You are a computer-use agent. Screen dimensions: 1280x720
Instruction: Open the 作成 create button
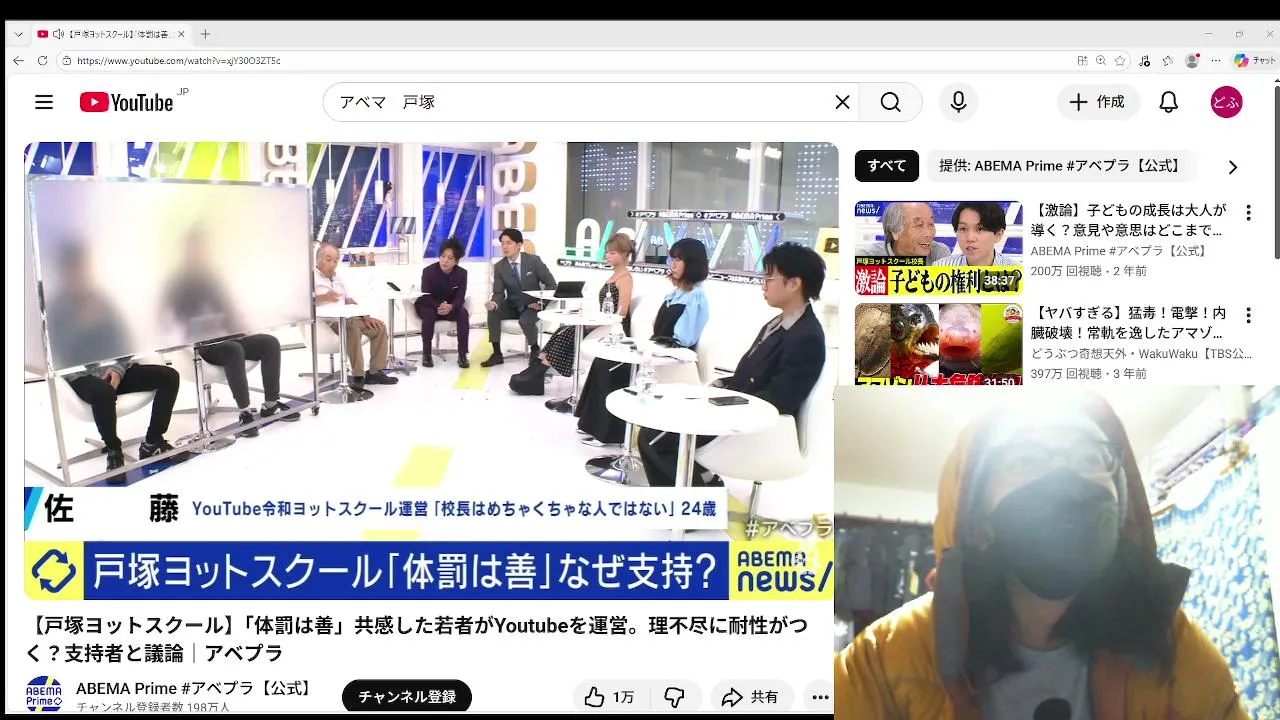(x=1097, y=102)
